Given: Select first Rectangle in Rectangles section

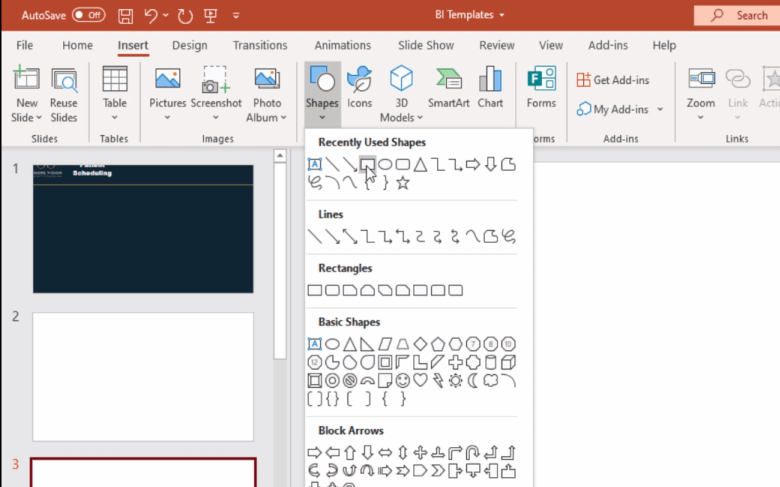Looking at the screenshot, I should coord(315,290).
